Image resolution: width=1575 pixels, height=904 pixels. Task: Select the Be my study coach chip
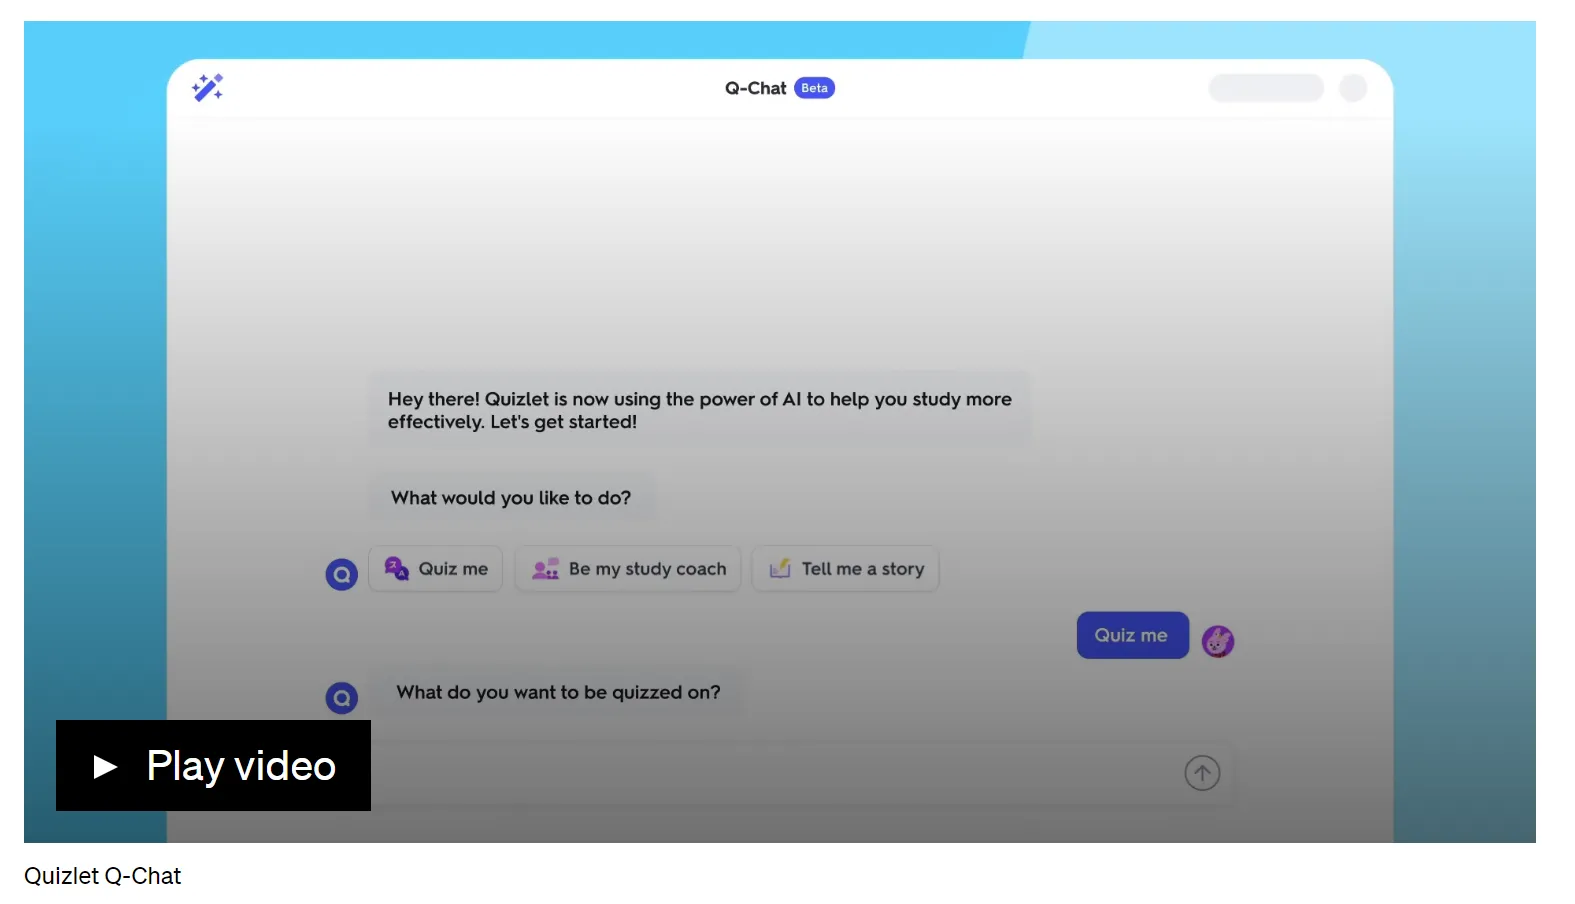[628, 569]
